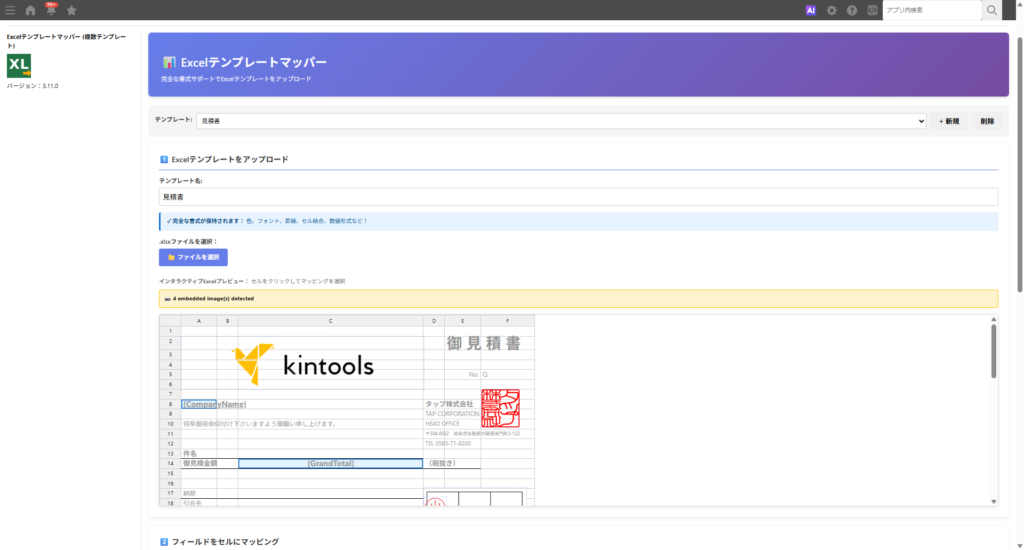This screenshot has width=1024, height=550.
Task: Open settings gear in top bar
Action: (831, 10)
